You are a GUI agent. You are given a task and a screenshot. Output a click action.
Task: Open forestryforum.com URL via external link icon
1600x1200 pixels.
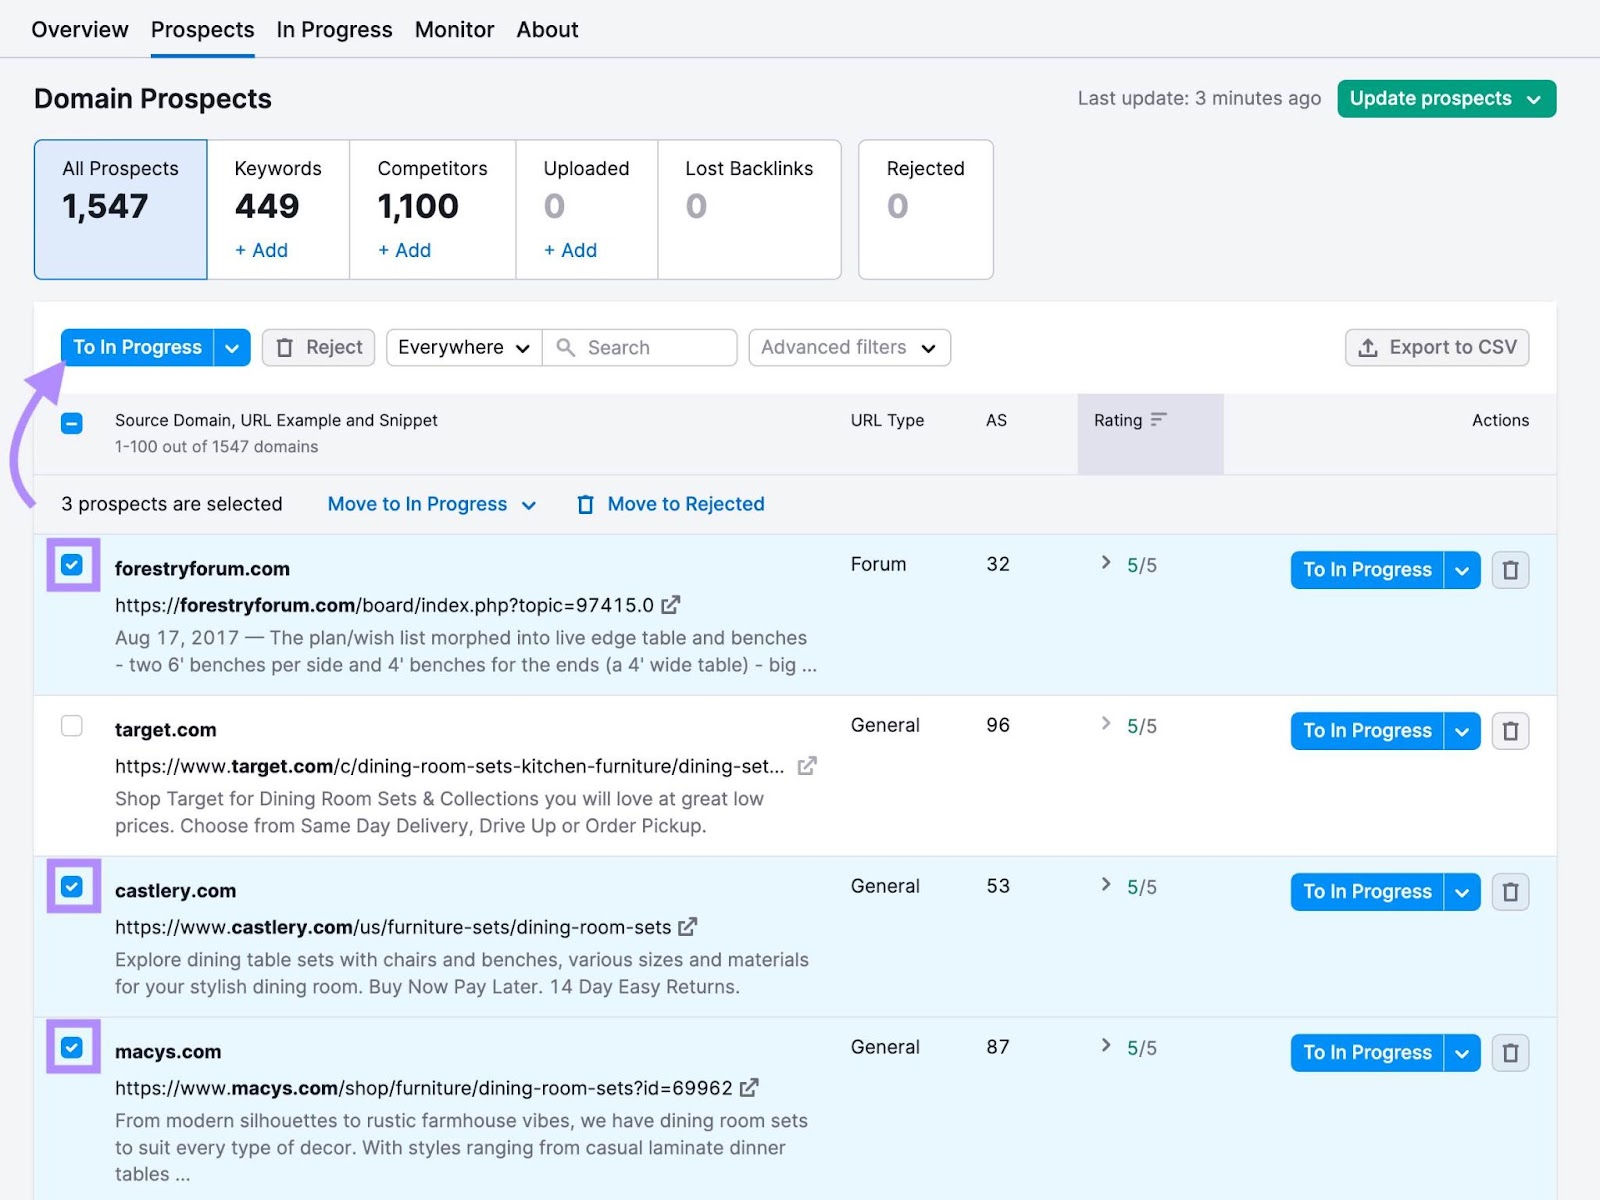click(x=671, y=605)
